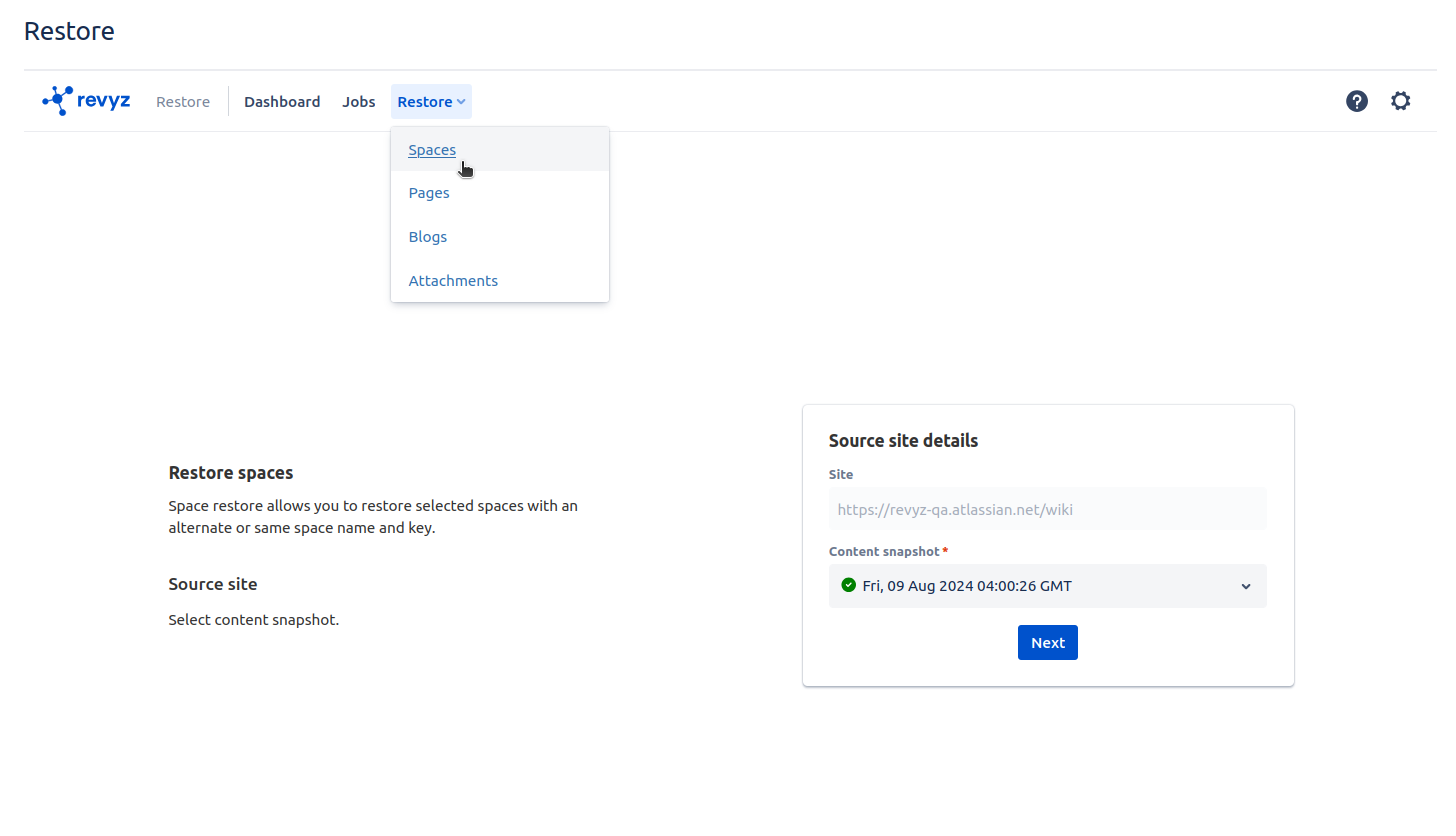Choose Pages in the Restore dropdown
Image resolution: width=1456 pixels, height=836 pixels.
pyautogui.click(x=429, y=193)
